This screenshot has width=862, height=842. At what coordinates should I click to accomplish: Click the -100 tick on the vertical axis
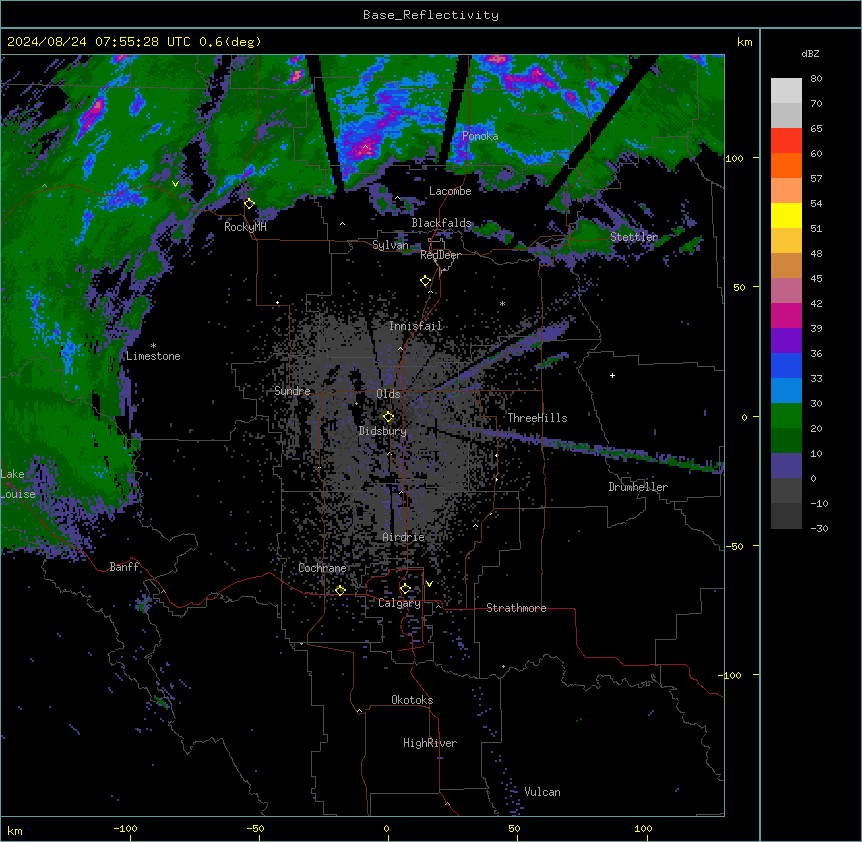pos(731,675)
